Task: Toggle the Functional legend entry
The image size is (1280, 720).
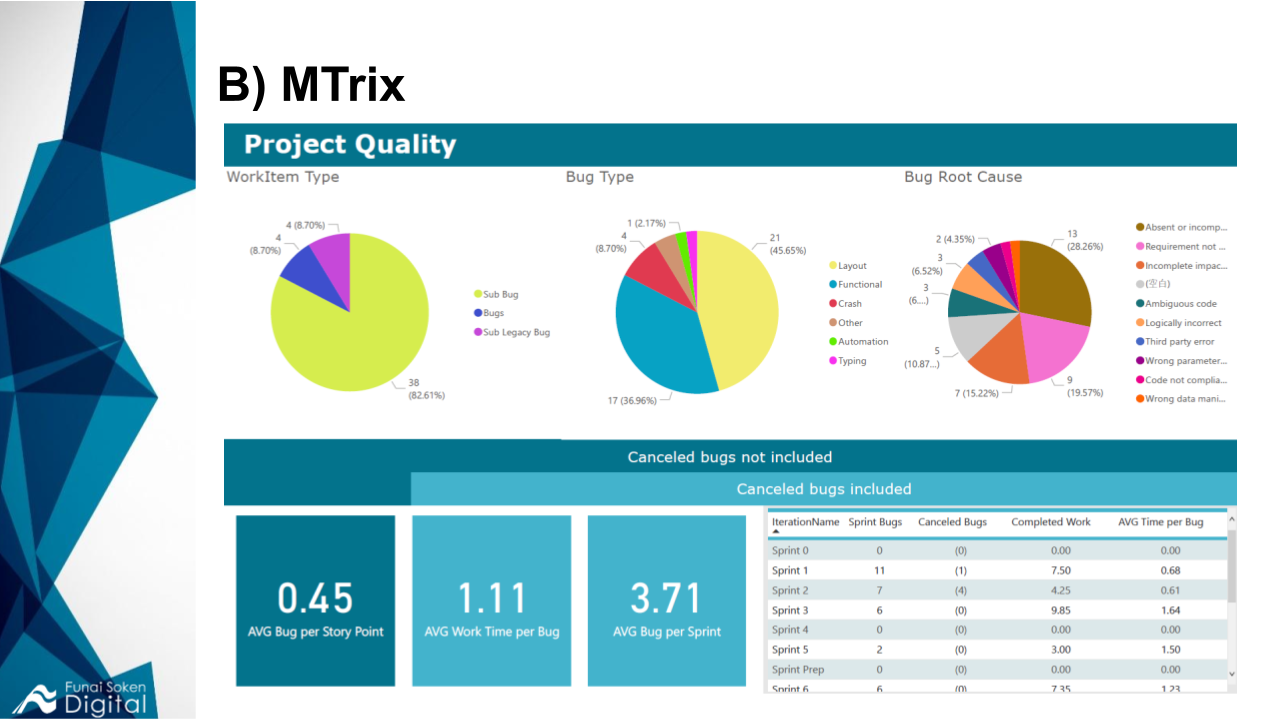Action: (x=859, y=285)
